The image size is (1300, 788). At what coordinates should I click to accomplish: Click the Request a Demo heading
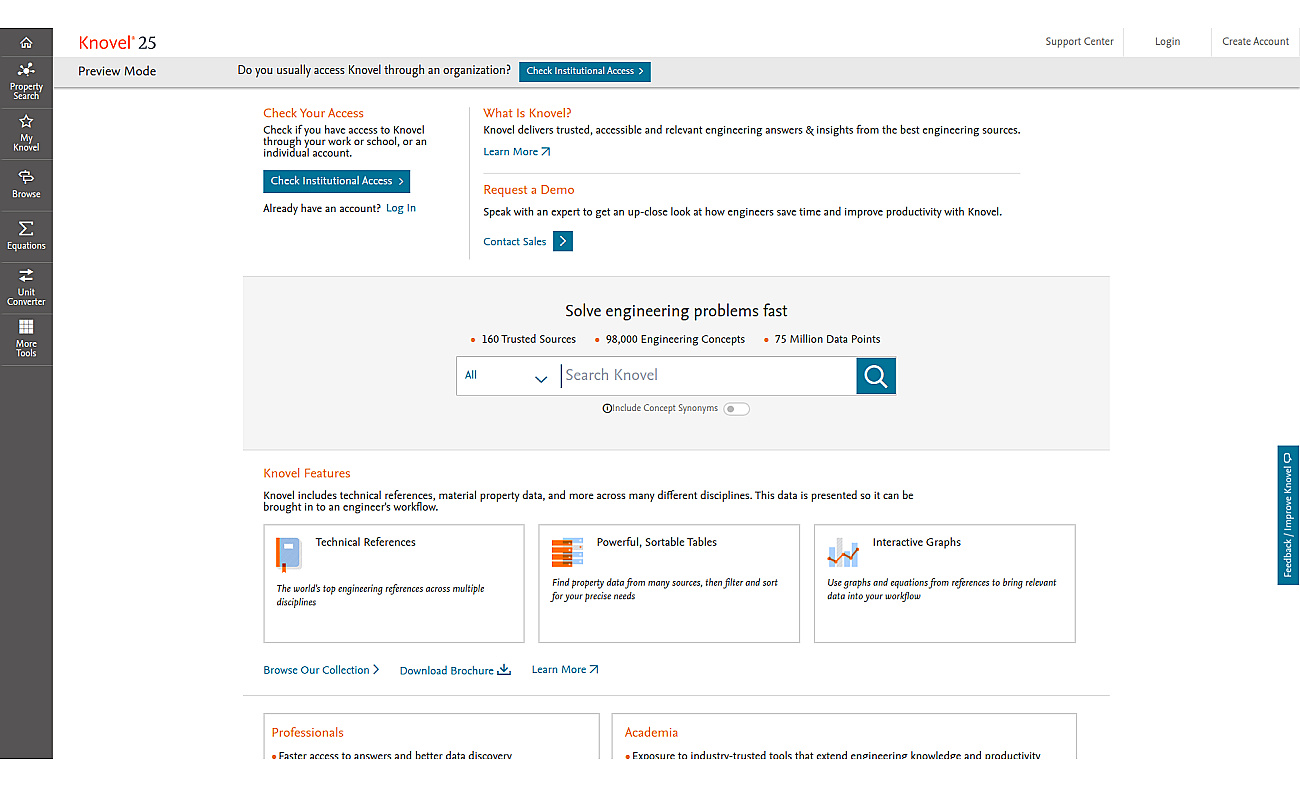point(529,189)
